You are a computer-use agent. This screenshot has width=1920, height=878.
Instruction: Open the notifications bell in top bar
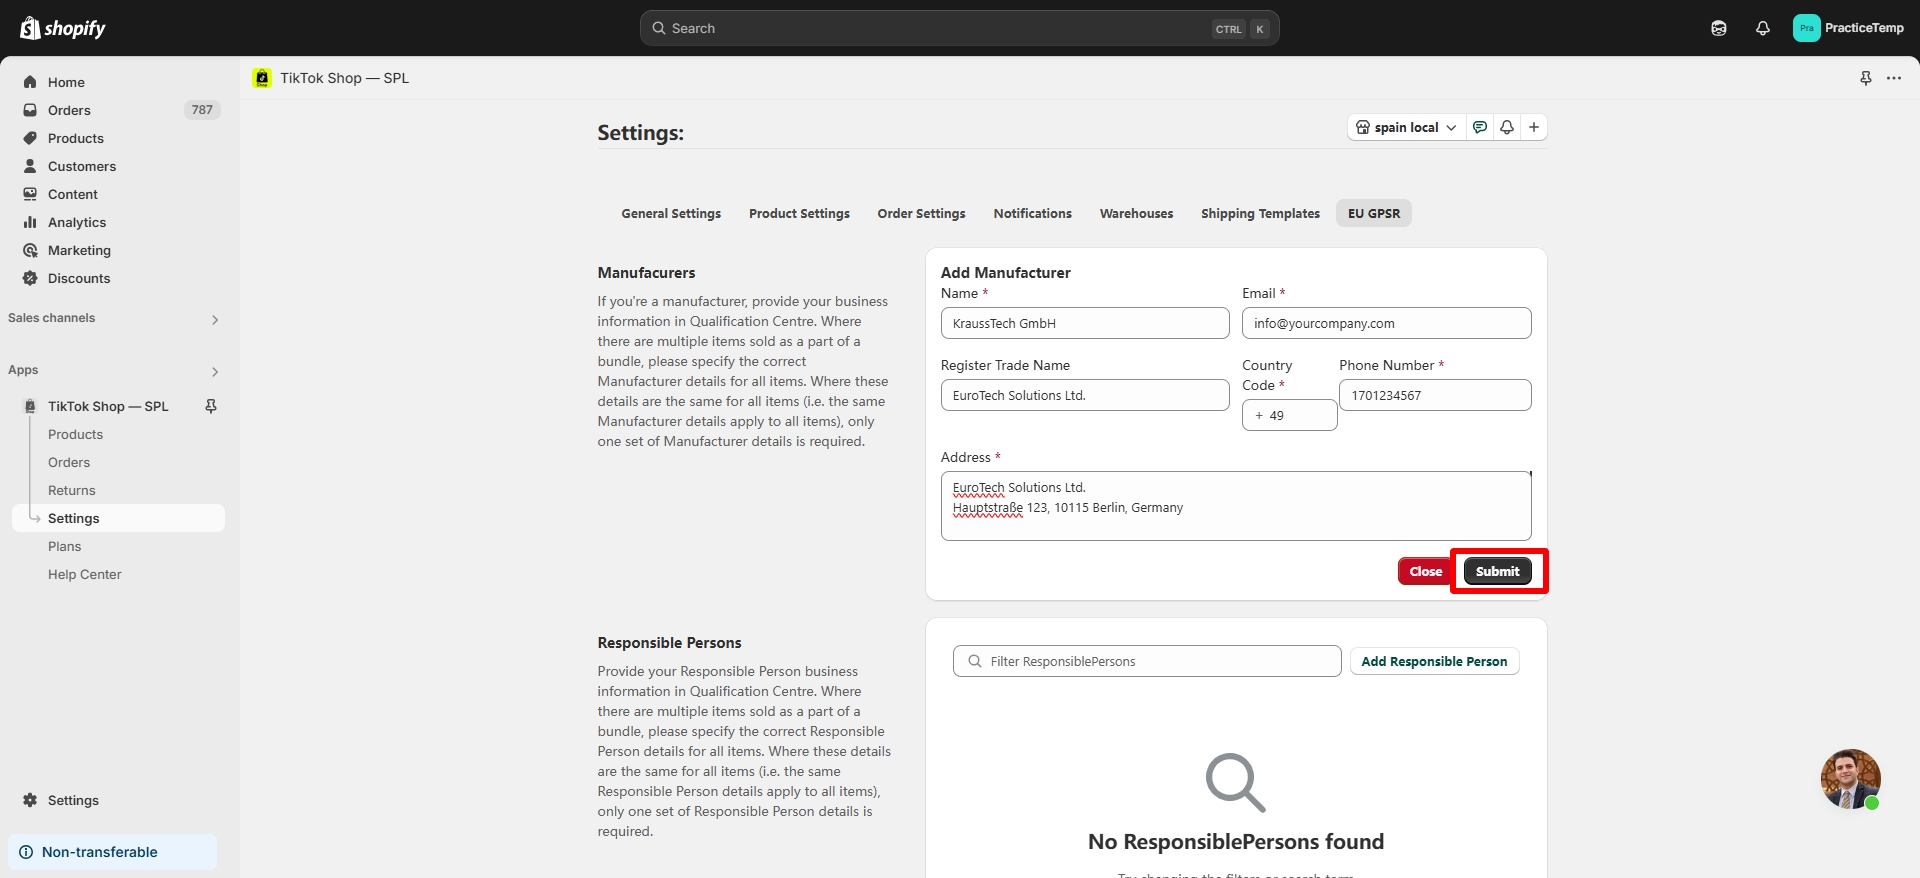click(x=1762, y=28)
